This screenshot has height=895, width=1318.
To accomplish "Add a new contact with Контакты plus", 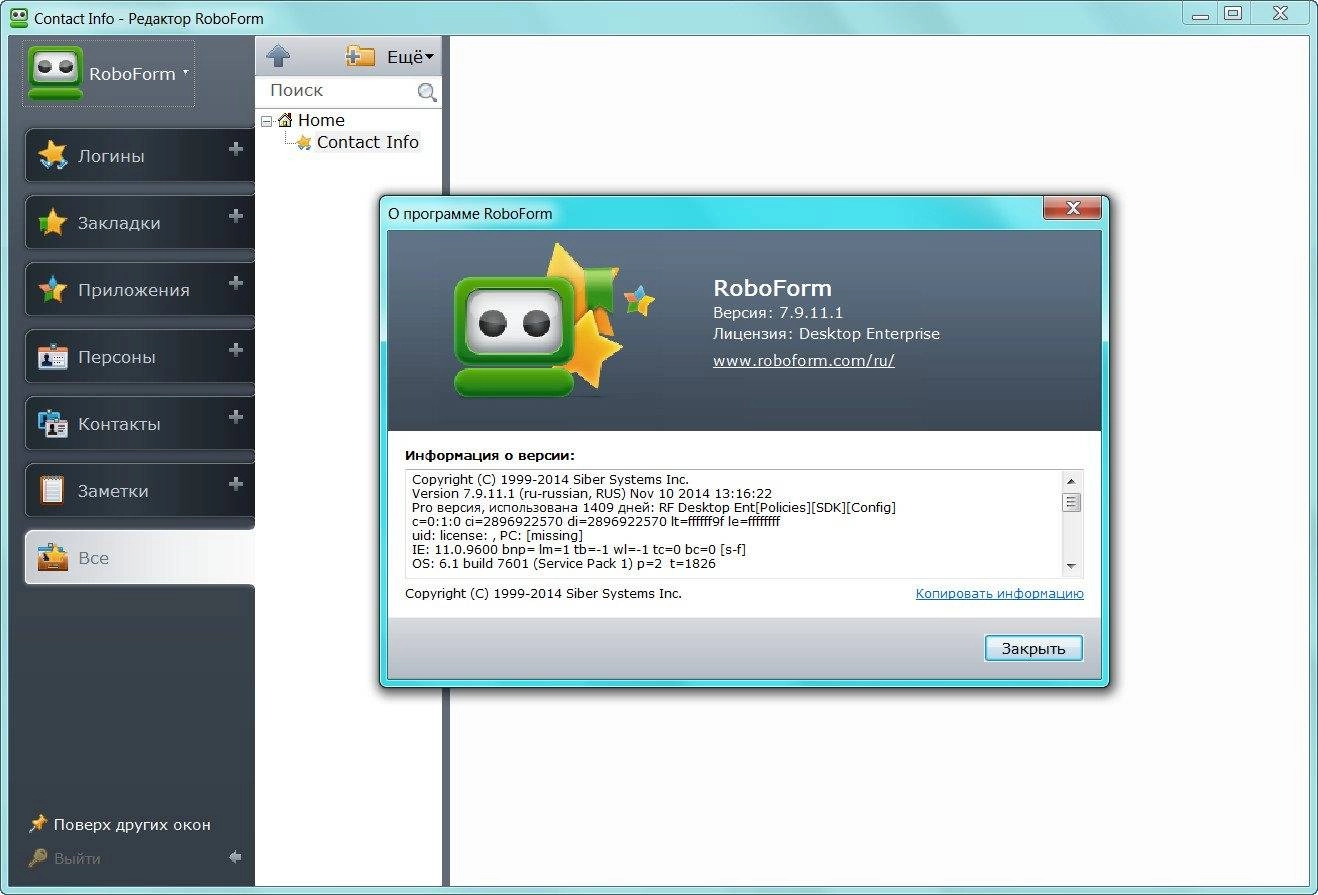I will [236, 417].
